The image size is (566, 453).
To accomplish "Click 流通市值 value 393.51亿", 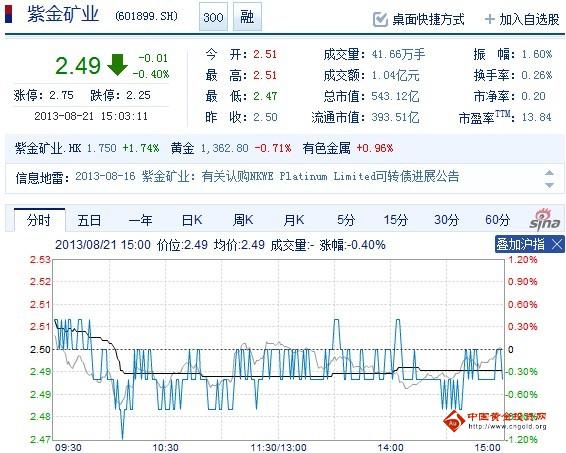I will (x=395, y=117).
